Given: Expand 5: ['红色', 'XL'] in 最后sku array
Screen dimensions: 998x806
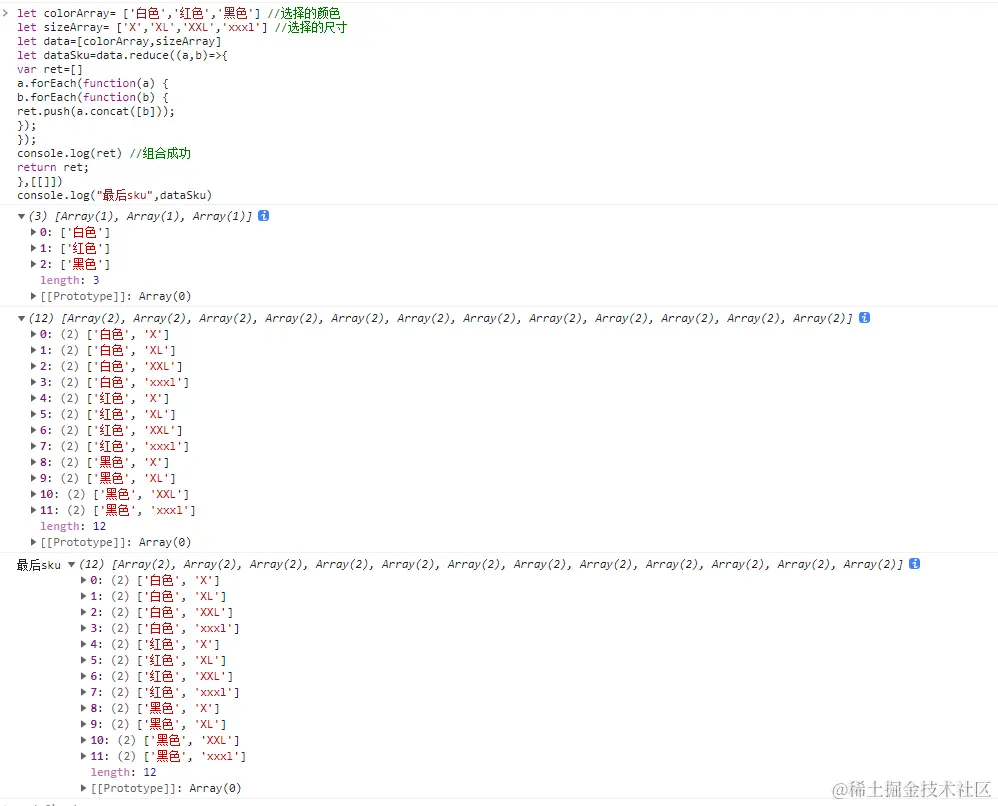Looking at the screenshot, I should click(83, 660).
